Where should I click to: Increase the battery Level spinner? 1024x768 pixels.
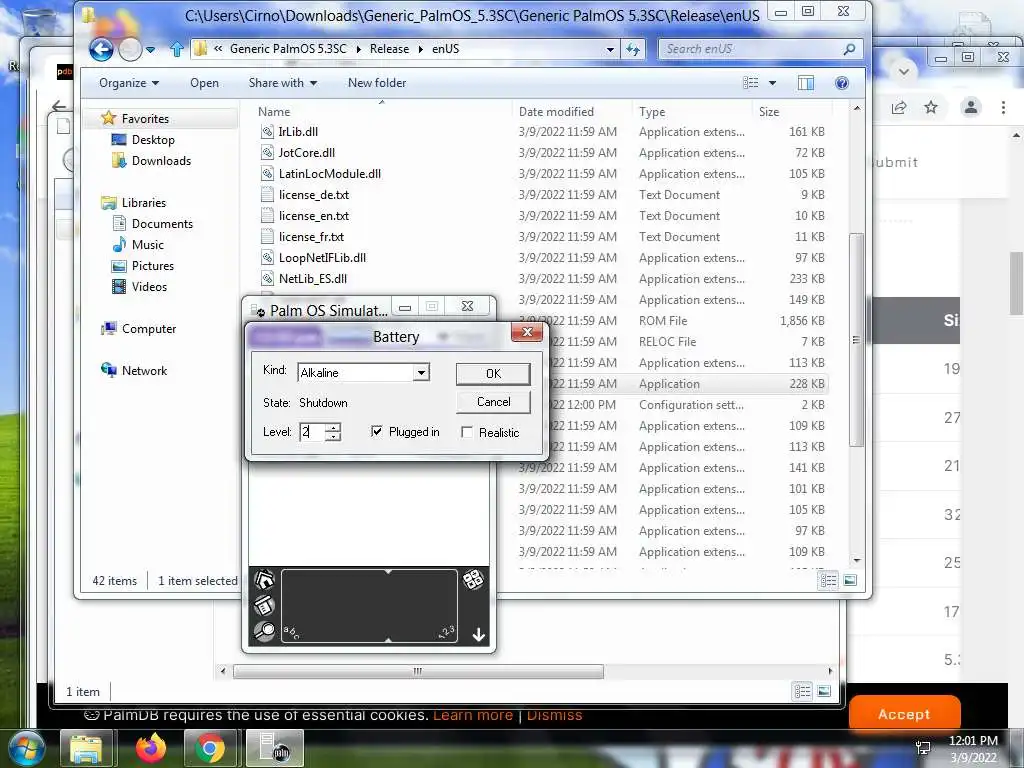(x=333, y=428)
